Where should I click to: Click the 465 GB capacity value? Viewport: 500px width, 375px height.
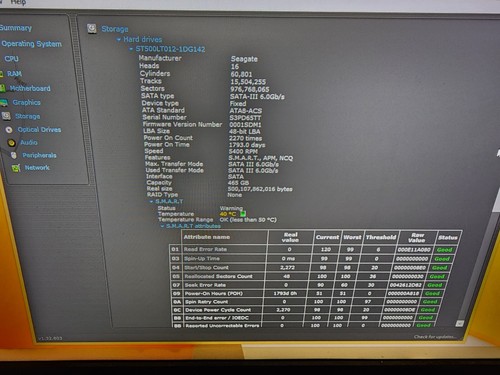[x=238, y=183]
